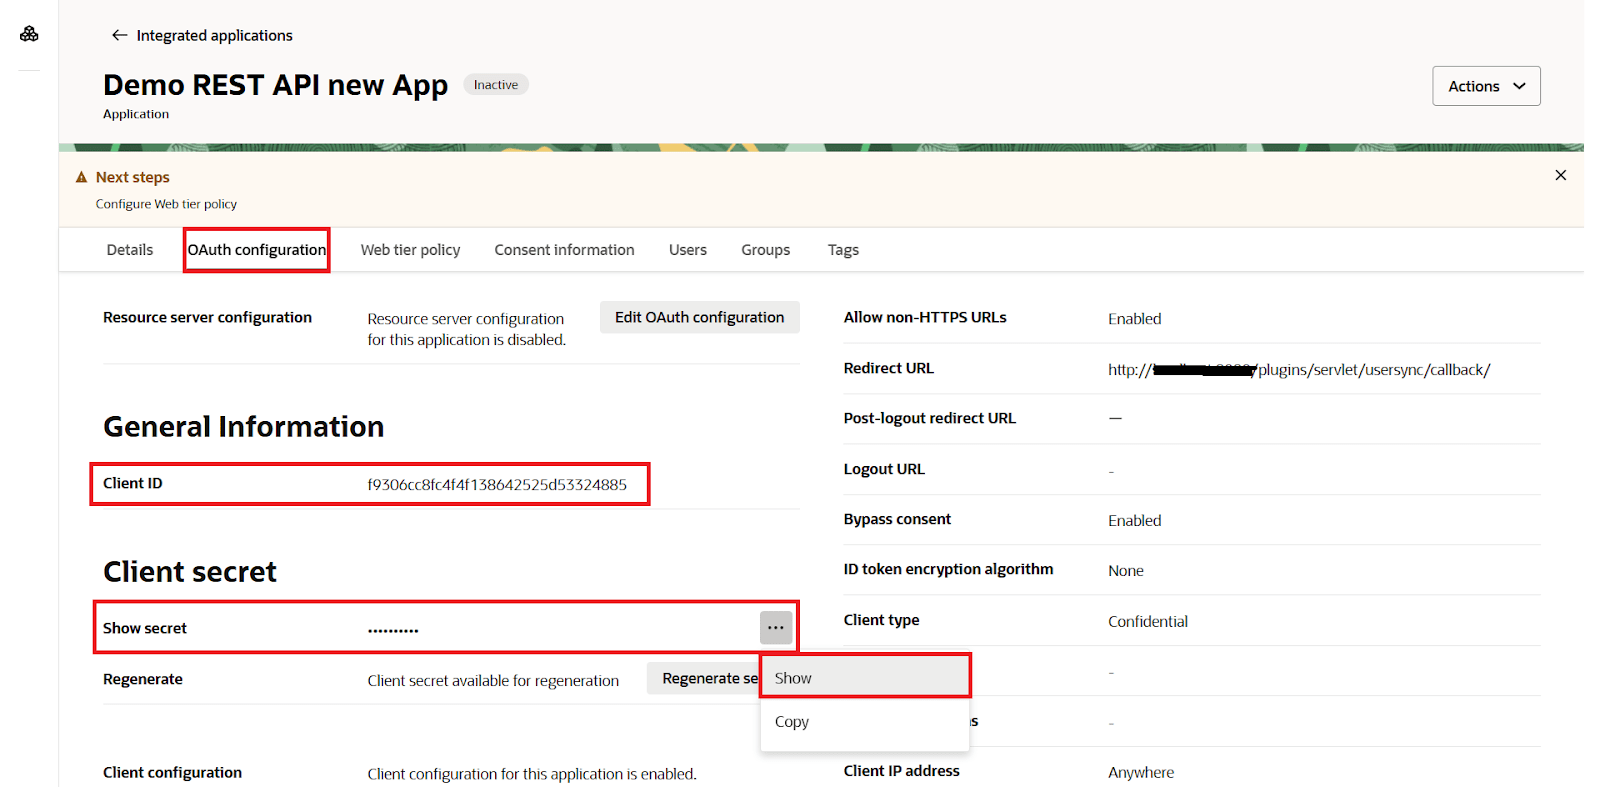The height and width of the screenshot is (787, 1600).
Task: Go back to Integrated applications
Action: tap(214, 35)
